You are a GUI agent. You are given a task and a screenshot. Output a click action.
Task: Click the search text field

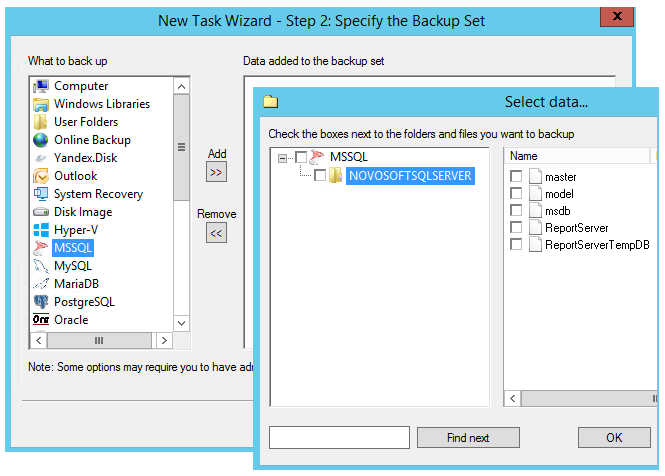pyautogui.click(x=340, y=438)
